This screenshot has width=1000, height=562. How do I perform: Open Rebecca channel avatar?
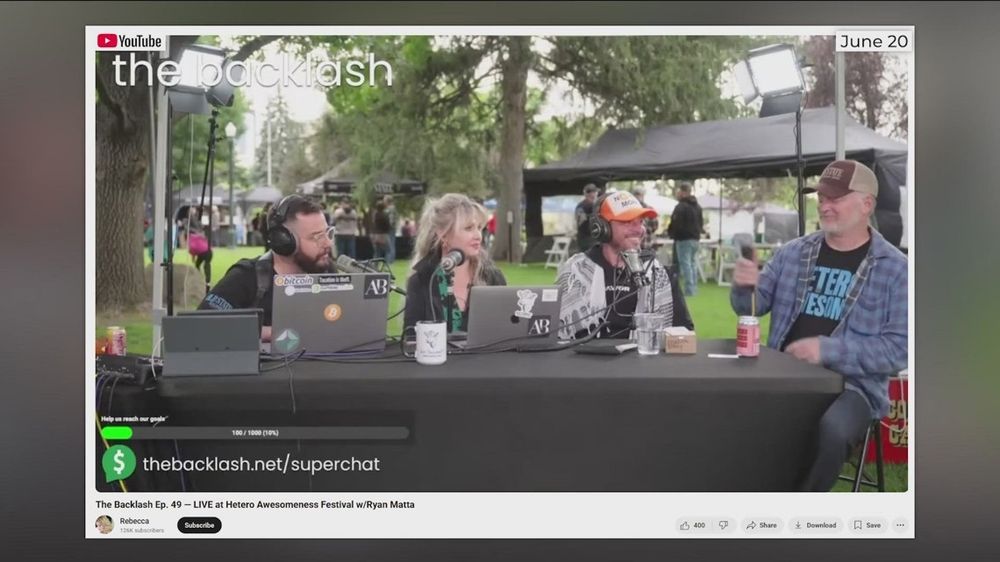pos(105,524)
